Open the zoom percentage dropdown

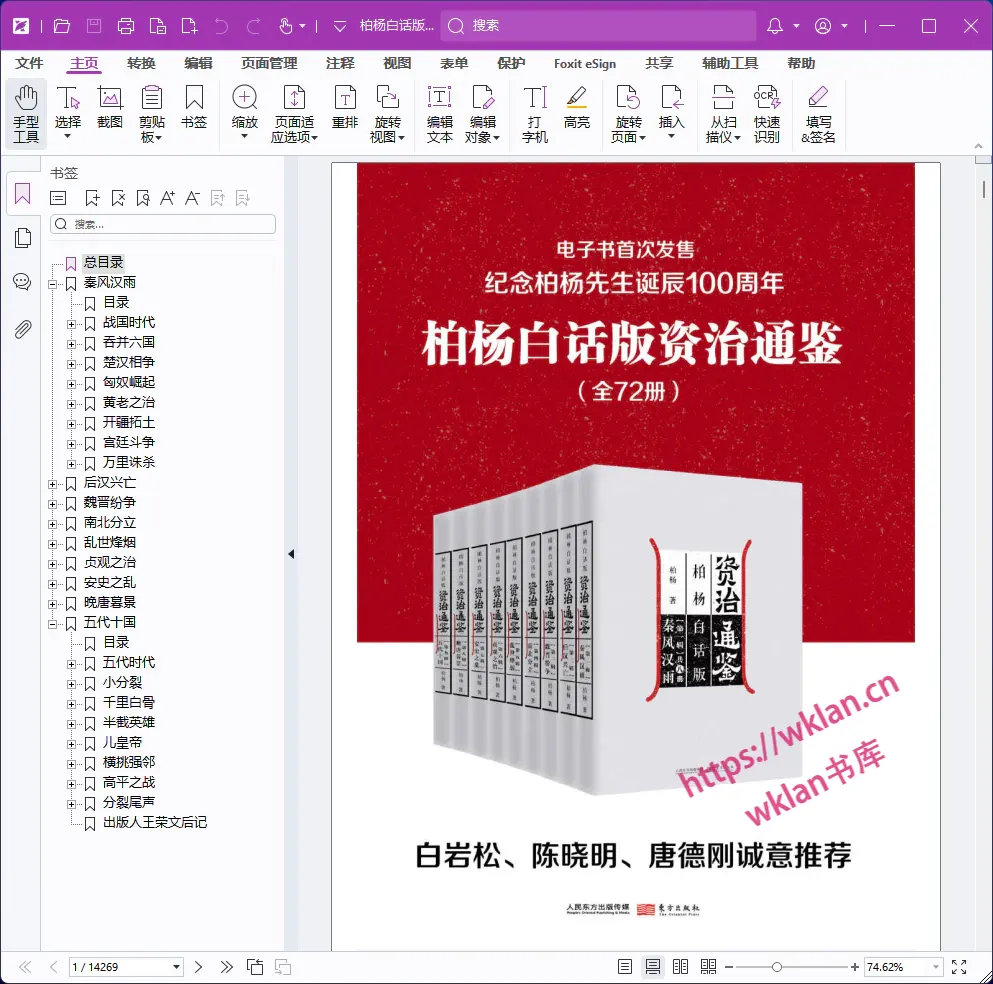point(936,967)
